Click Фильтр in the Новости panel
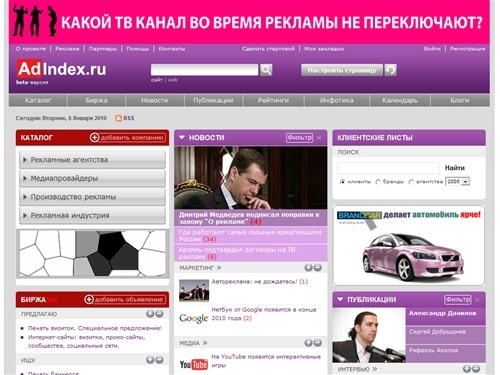The height and width of the screenshot is (375, 500). tap(299, 138)
